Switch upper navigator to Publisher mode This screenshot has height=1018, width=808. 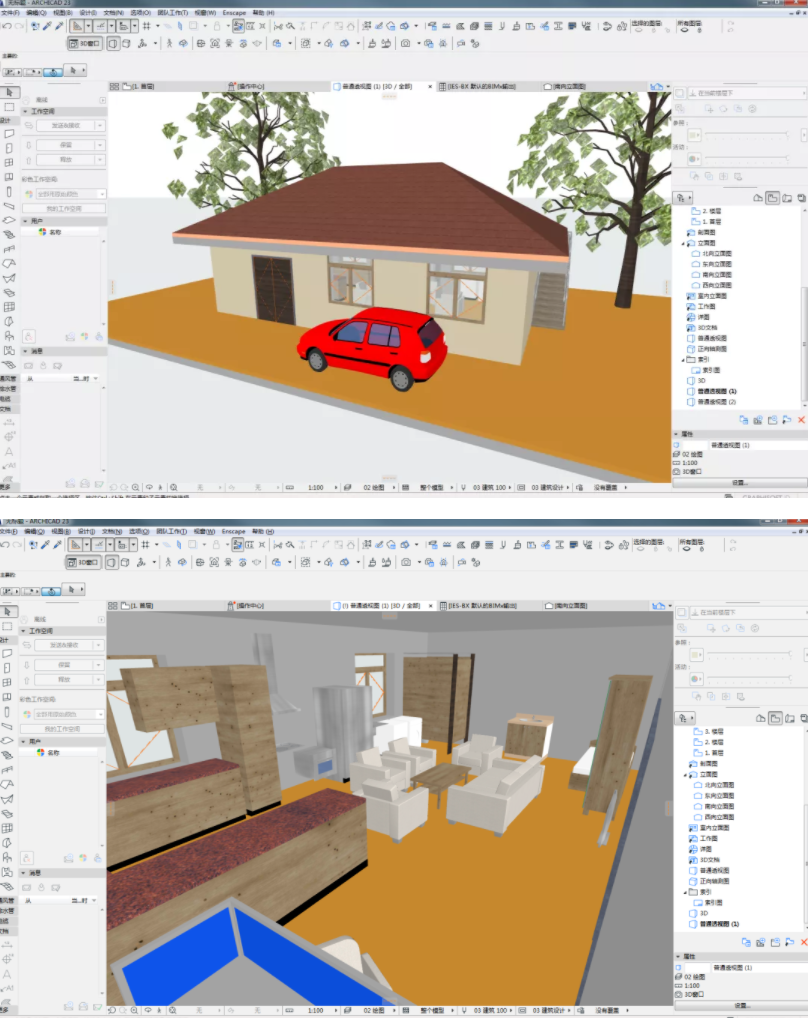802,197
